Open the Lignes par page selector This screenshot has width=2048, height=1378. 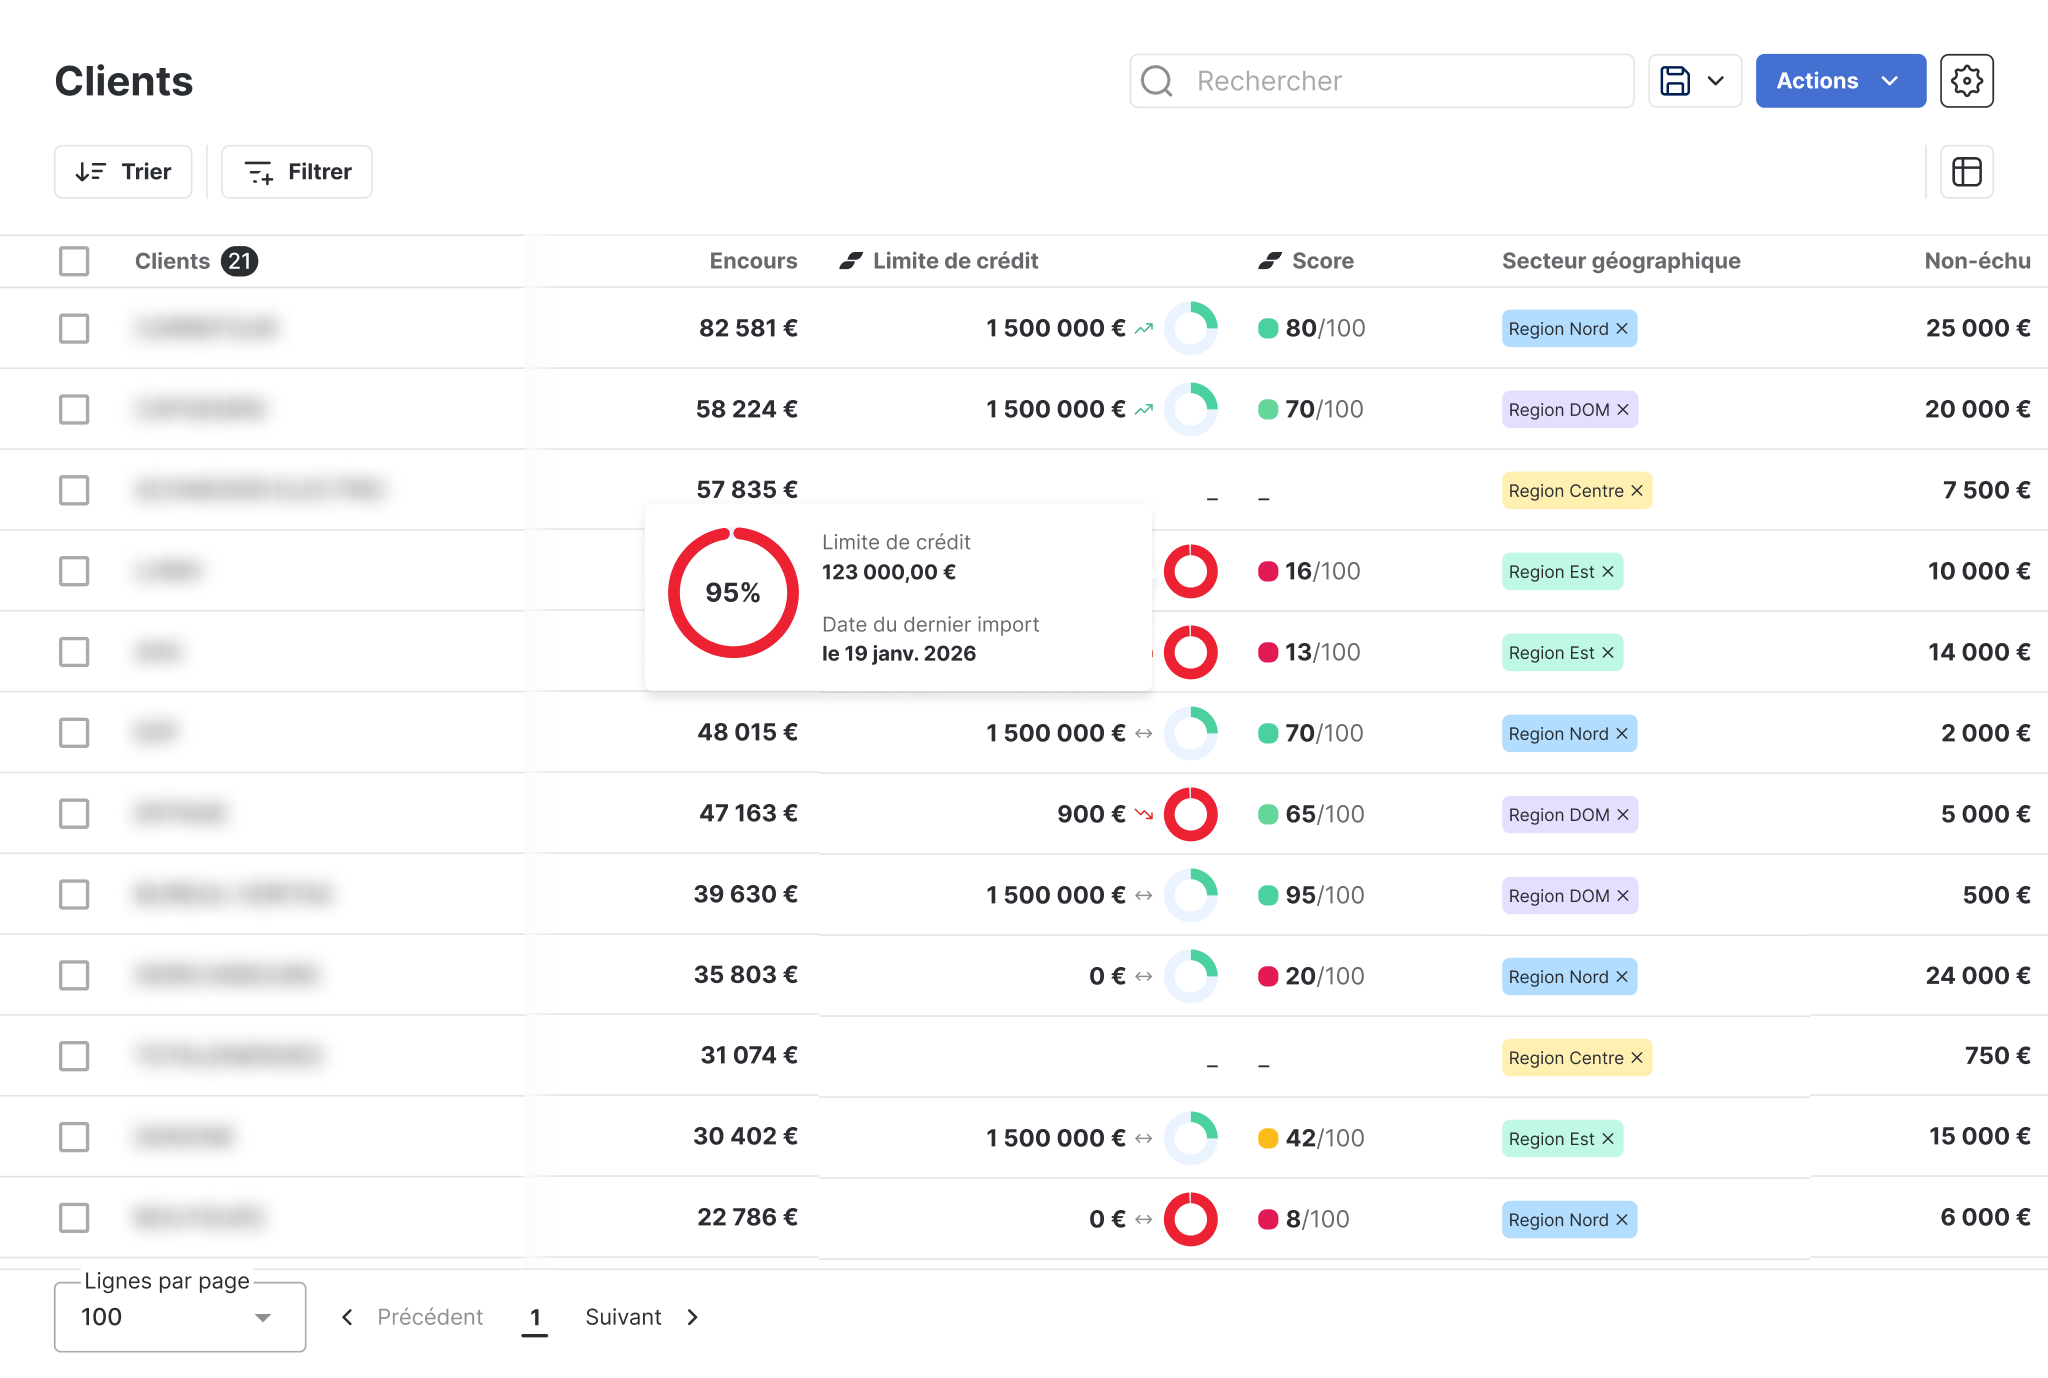pos(180,1316)
